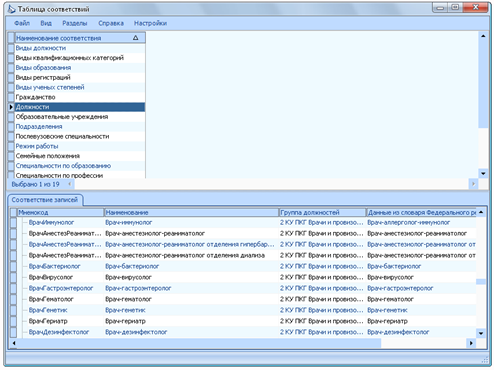Sort by Мнемокод column header
Screen dimensions: 494x370
tap(60, 212)
